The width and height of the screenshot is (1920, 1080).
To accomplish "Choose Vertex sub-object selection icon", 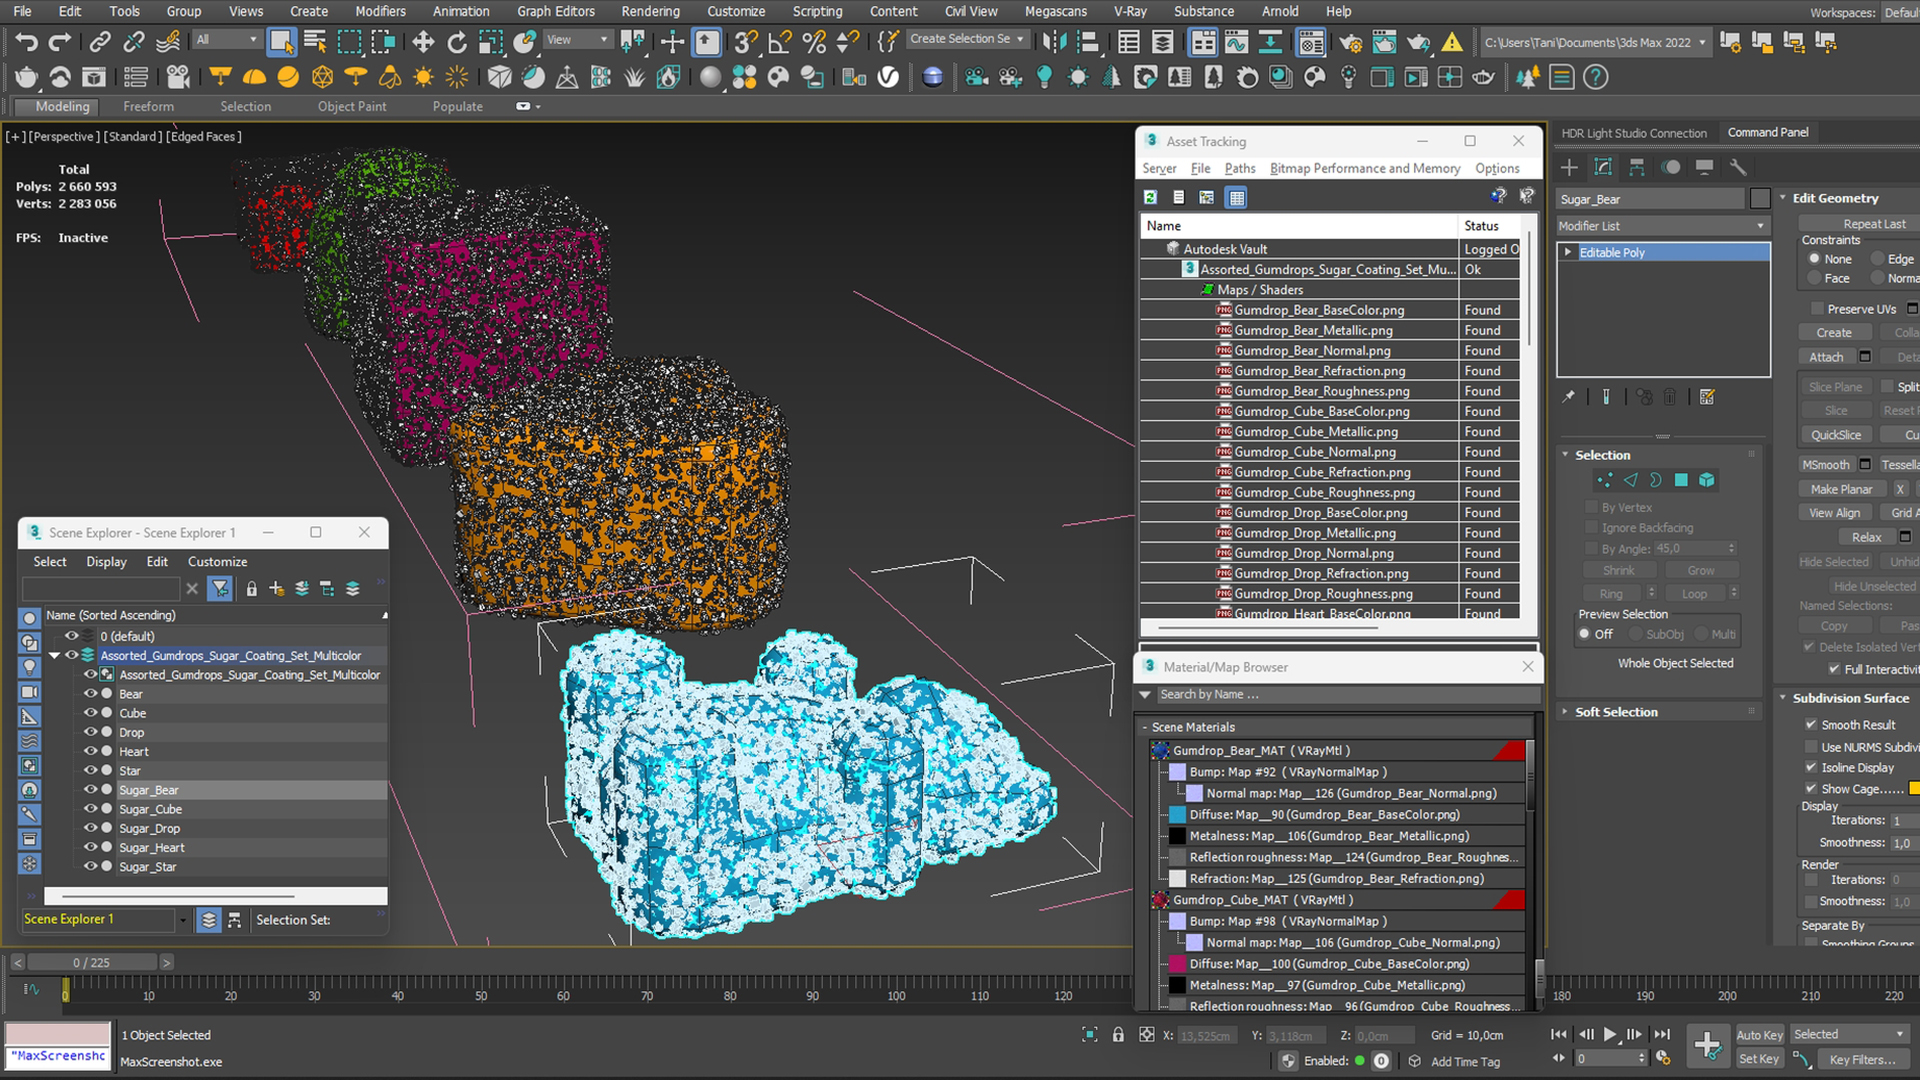I will [x=1605, y=480].
